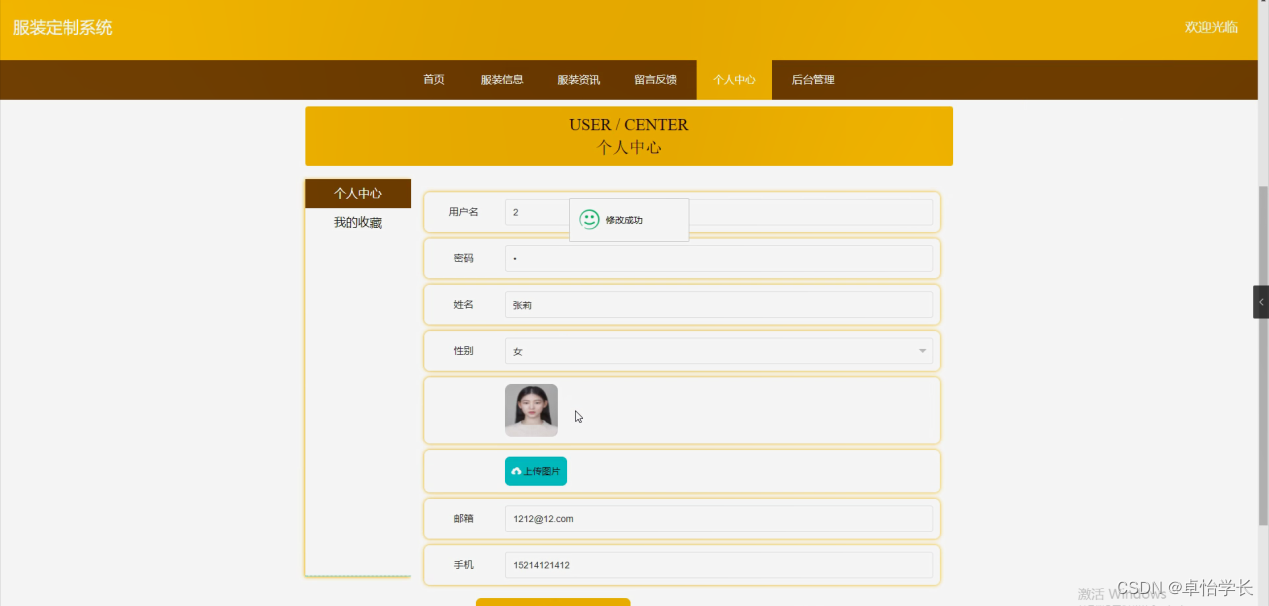The image size is (1269, 606).
Task: Click the 性别 dropdown arrow
Action: [x=921, y=351]
